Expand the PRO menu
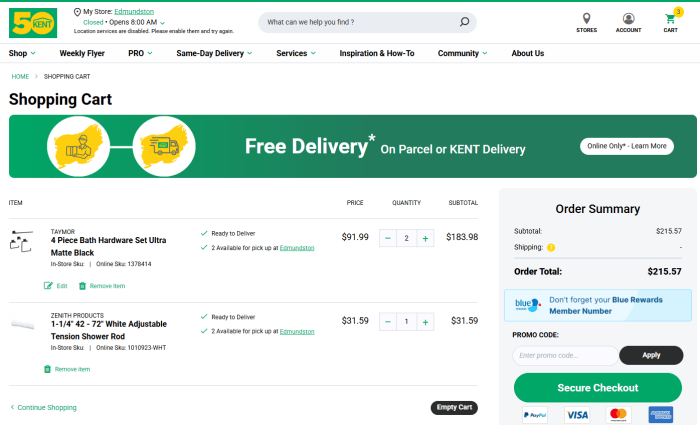 [x=140, y=53]
